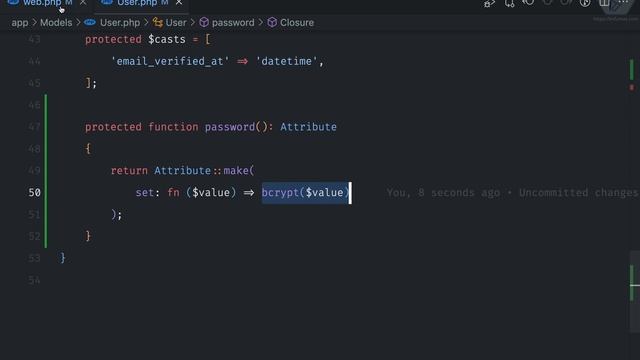Place cursor on '$casts' variable
Viewport: 640px width, 360px height.
[167, 40]
